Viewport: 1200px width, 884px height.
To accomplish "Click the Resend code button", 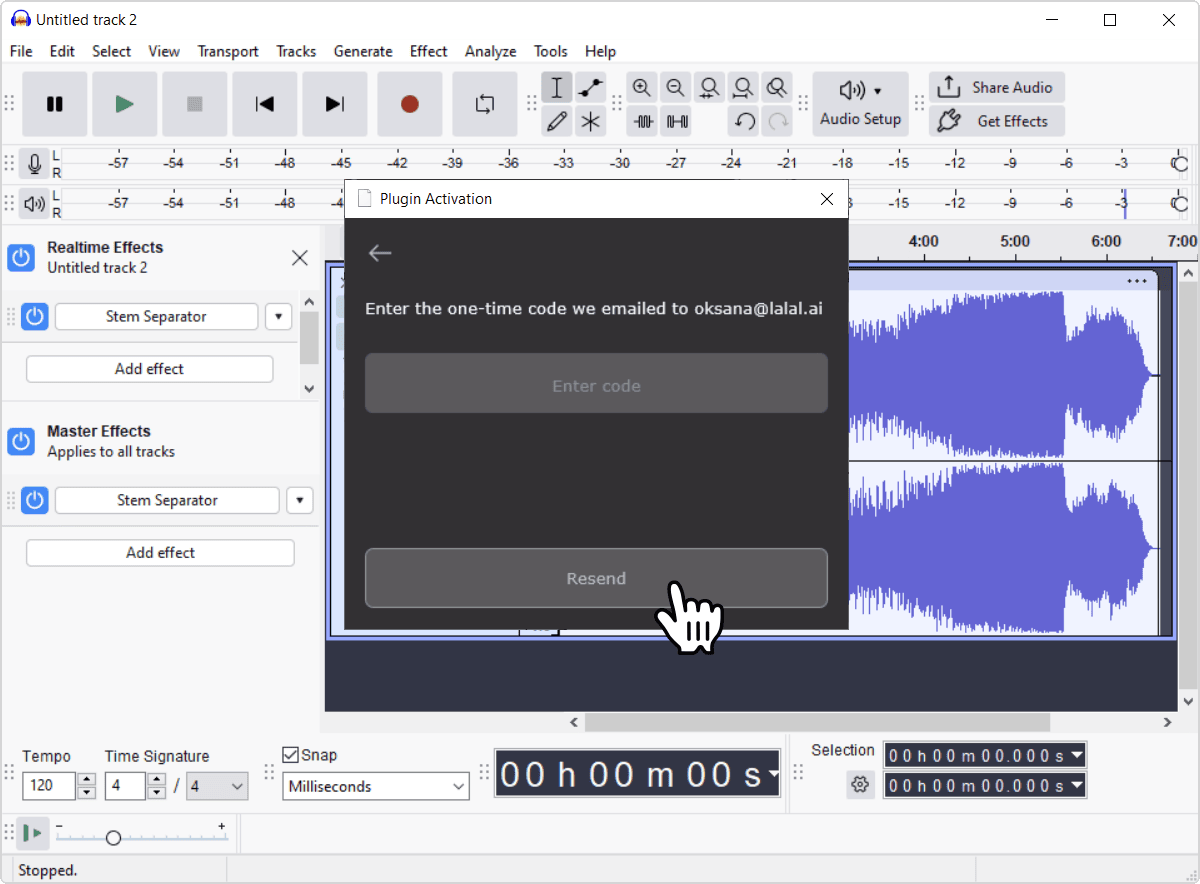I will (x=596, y=578).
